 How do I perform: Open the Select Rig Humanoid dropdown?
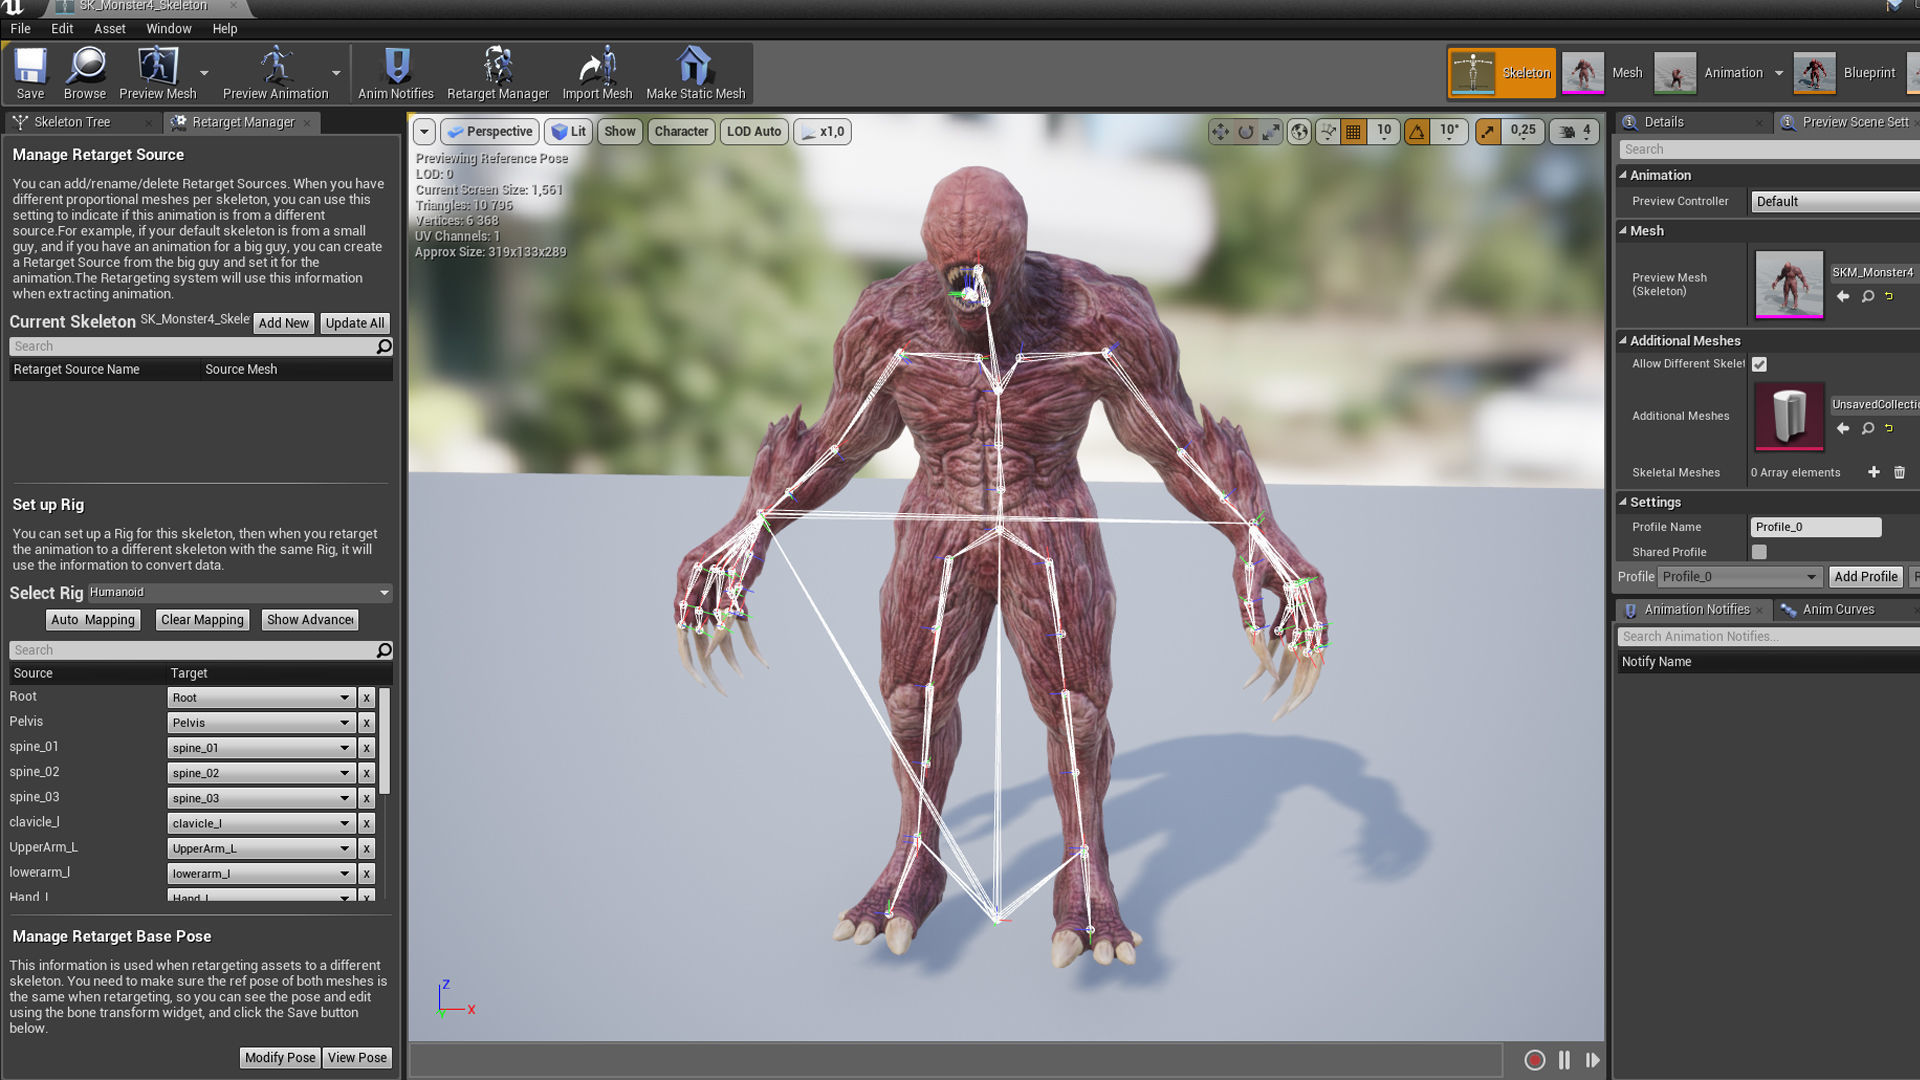coord(240,593)
